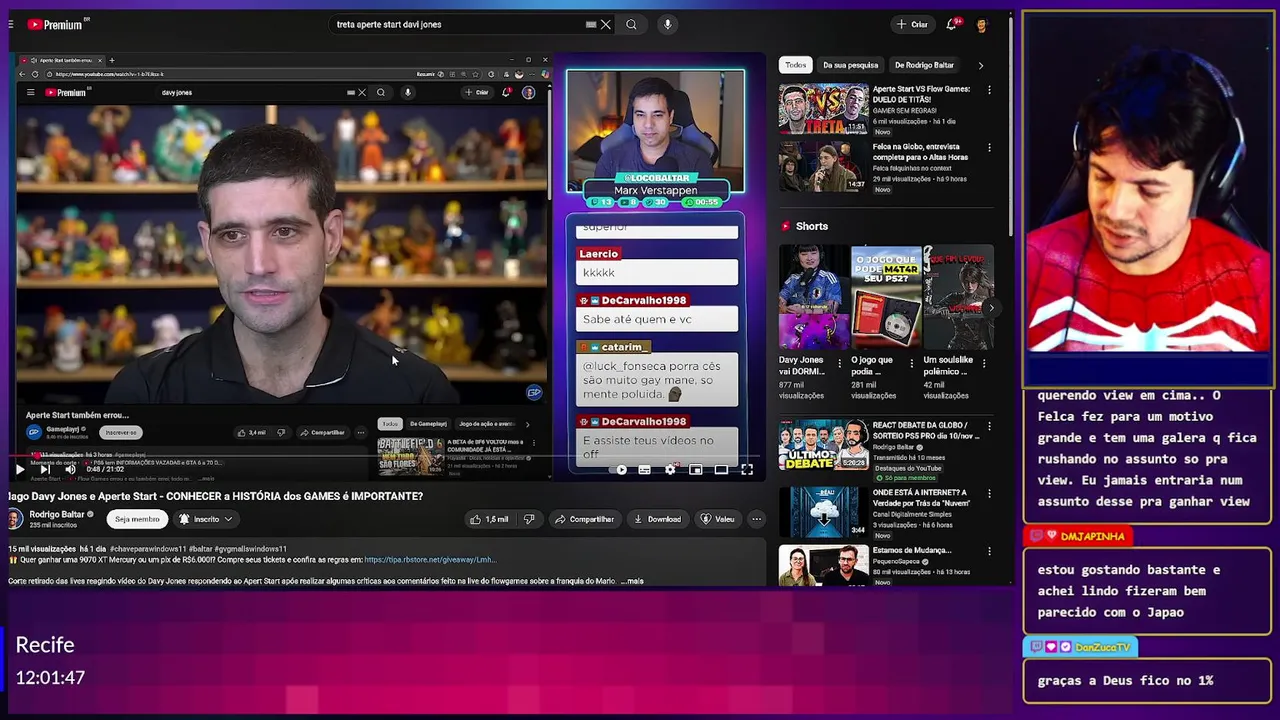
Task: Select the Todos filter chip
Action: point(796,65)
